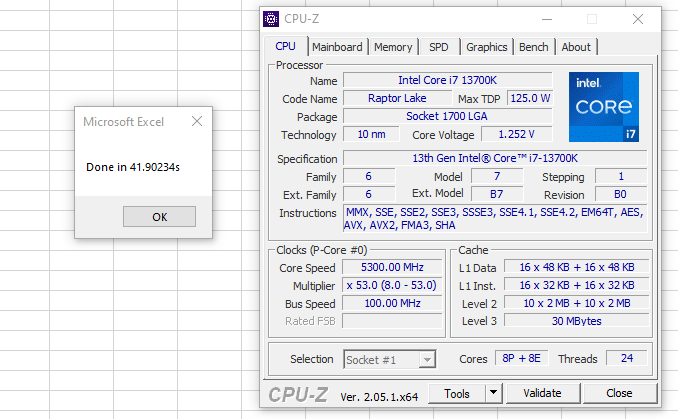Open the Bench tab

[x=534, y=47]
